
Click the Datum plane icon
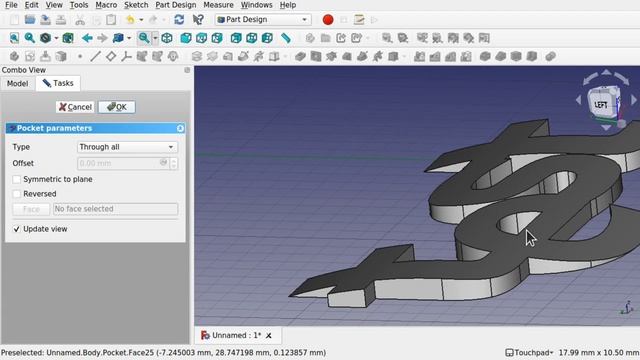(111, 56)
